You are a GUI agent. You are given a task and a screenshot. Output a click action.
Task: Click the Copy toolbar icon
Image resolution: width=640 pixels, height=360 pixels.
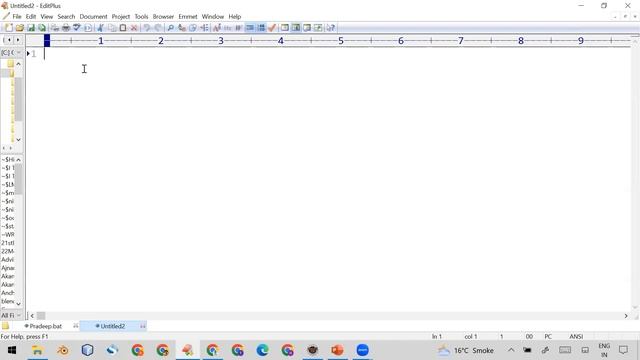click(112, 28)
